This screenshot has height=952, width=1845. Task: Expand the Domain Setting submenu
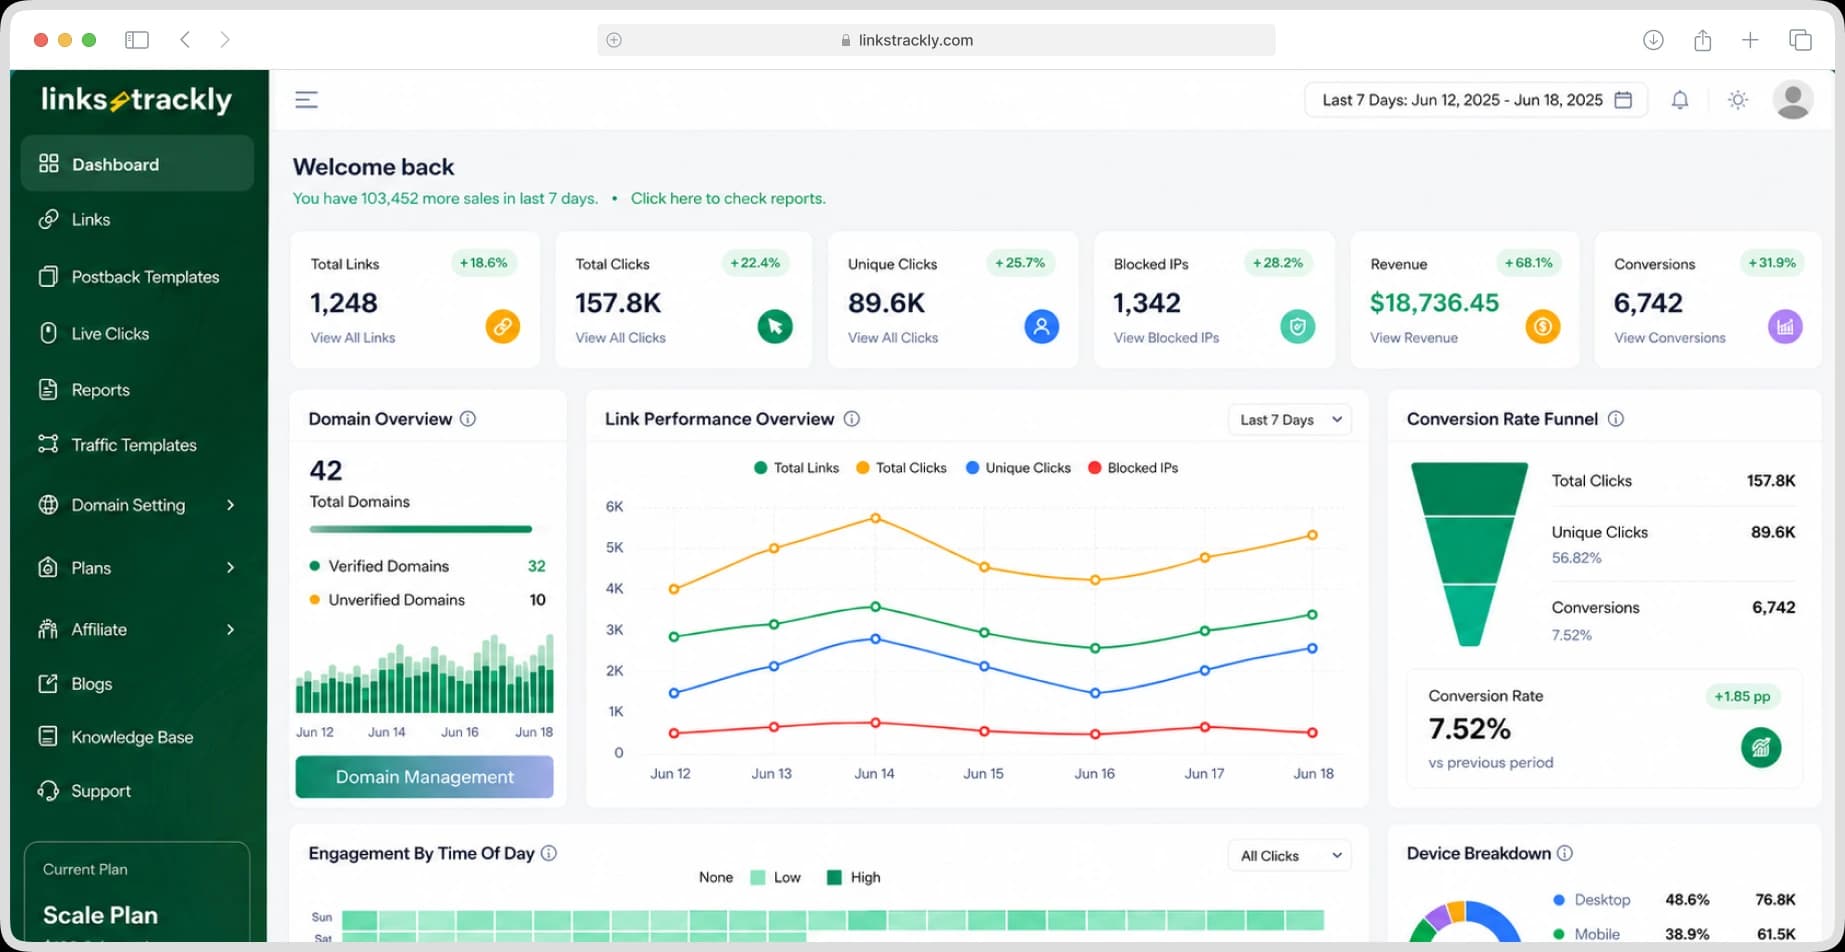137,505
